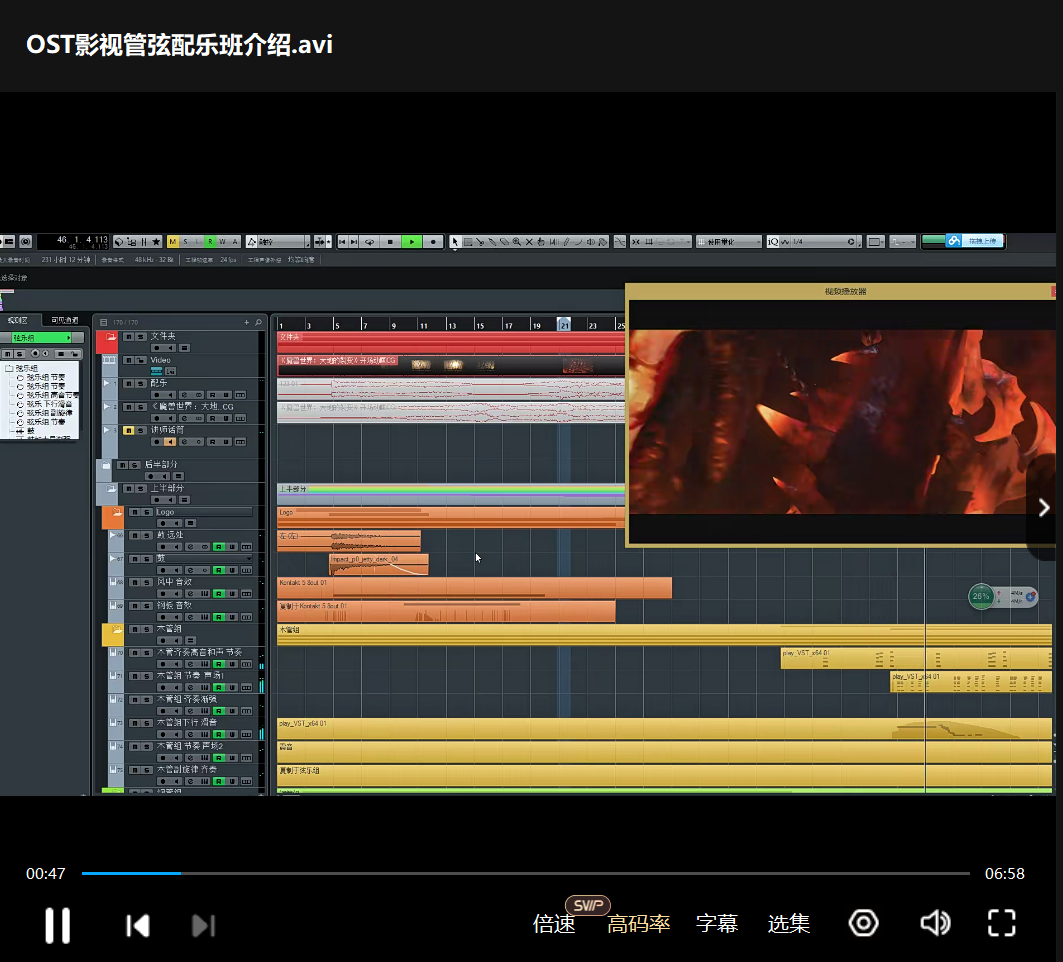The image size is (1063, 962).
Task: Toggle Read automation on 鼓 远处 track
Action: coord(218,547)
